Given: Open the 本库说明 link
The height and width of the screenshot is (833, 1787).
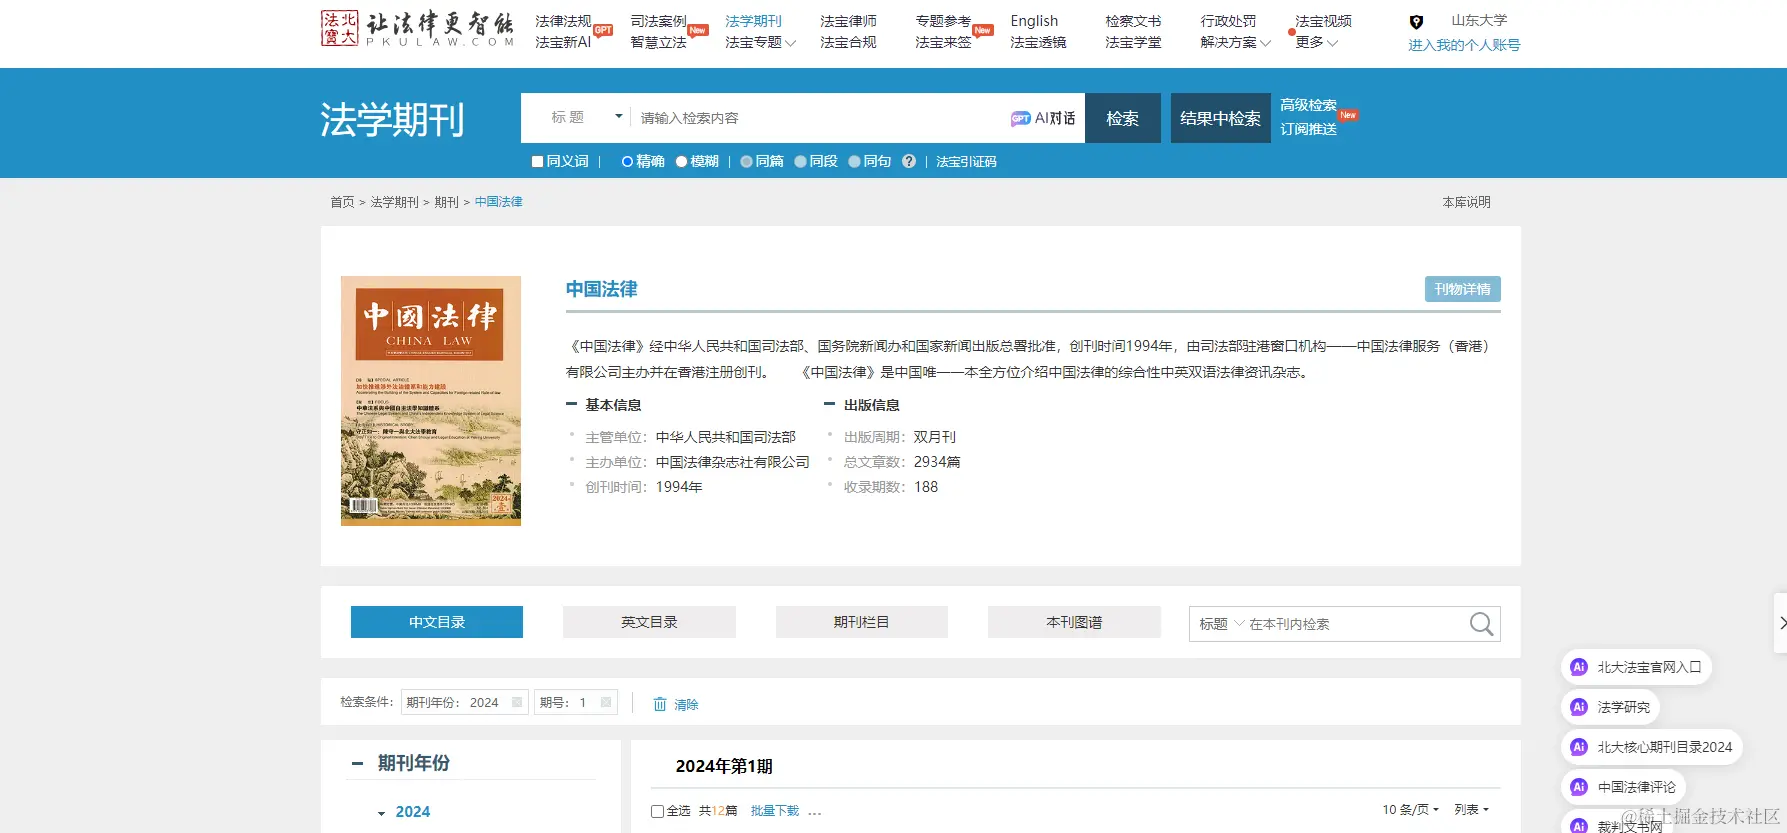Looking at the screenshot, I should coord(1466,202).
